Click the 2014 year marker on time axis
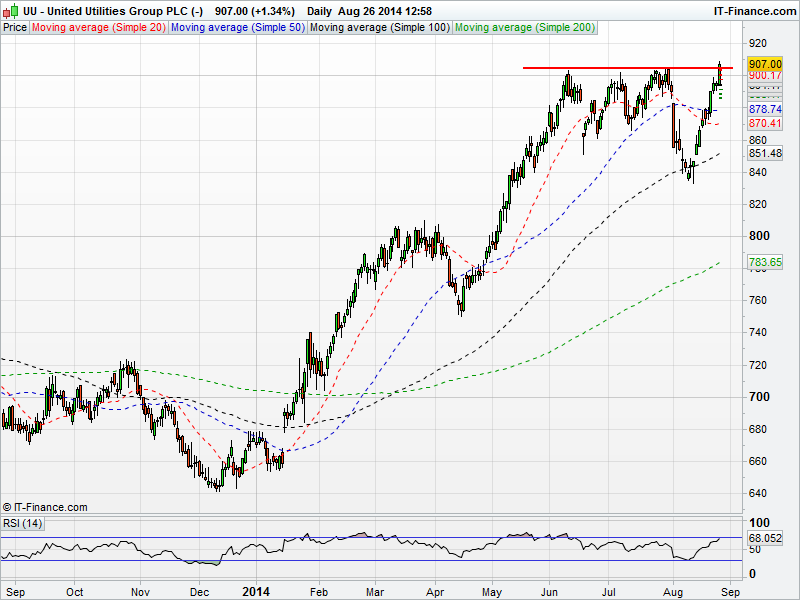 click(258, 591)
